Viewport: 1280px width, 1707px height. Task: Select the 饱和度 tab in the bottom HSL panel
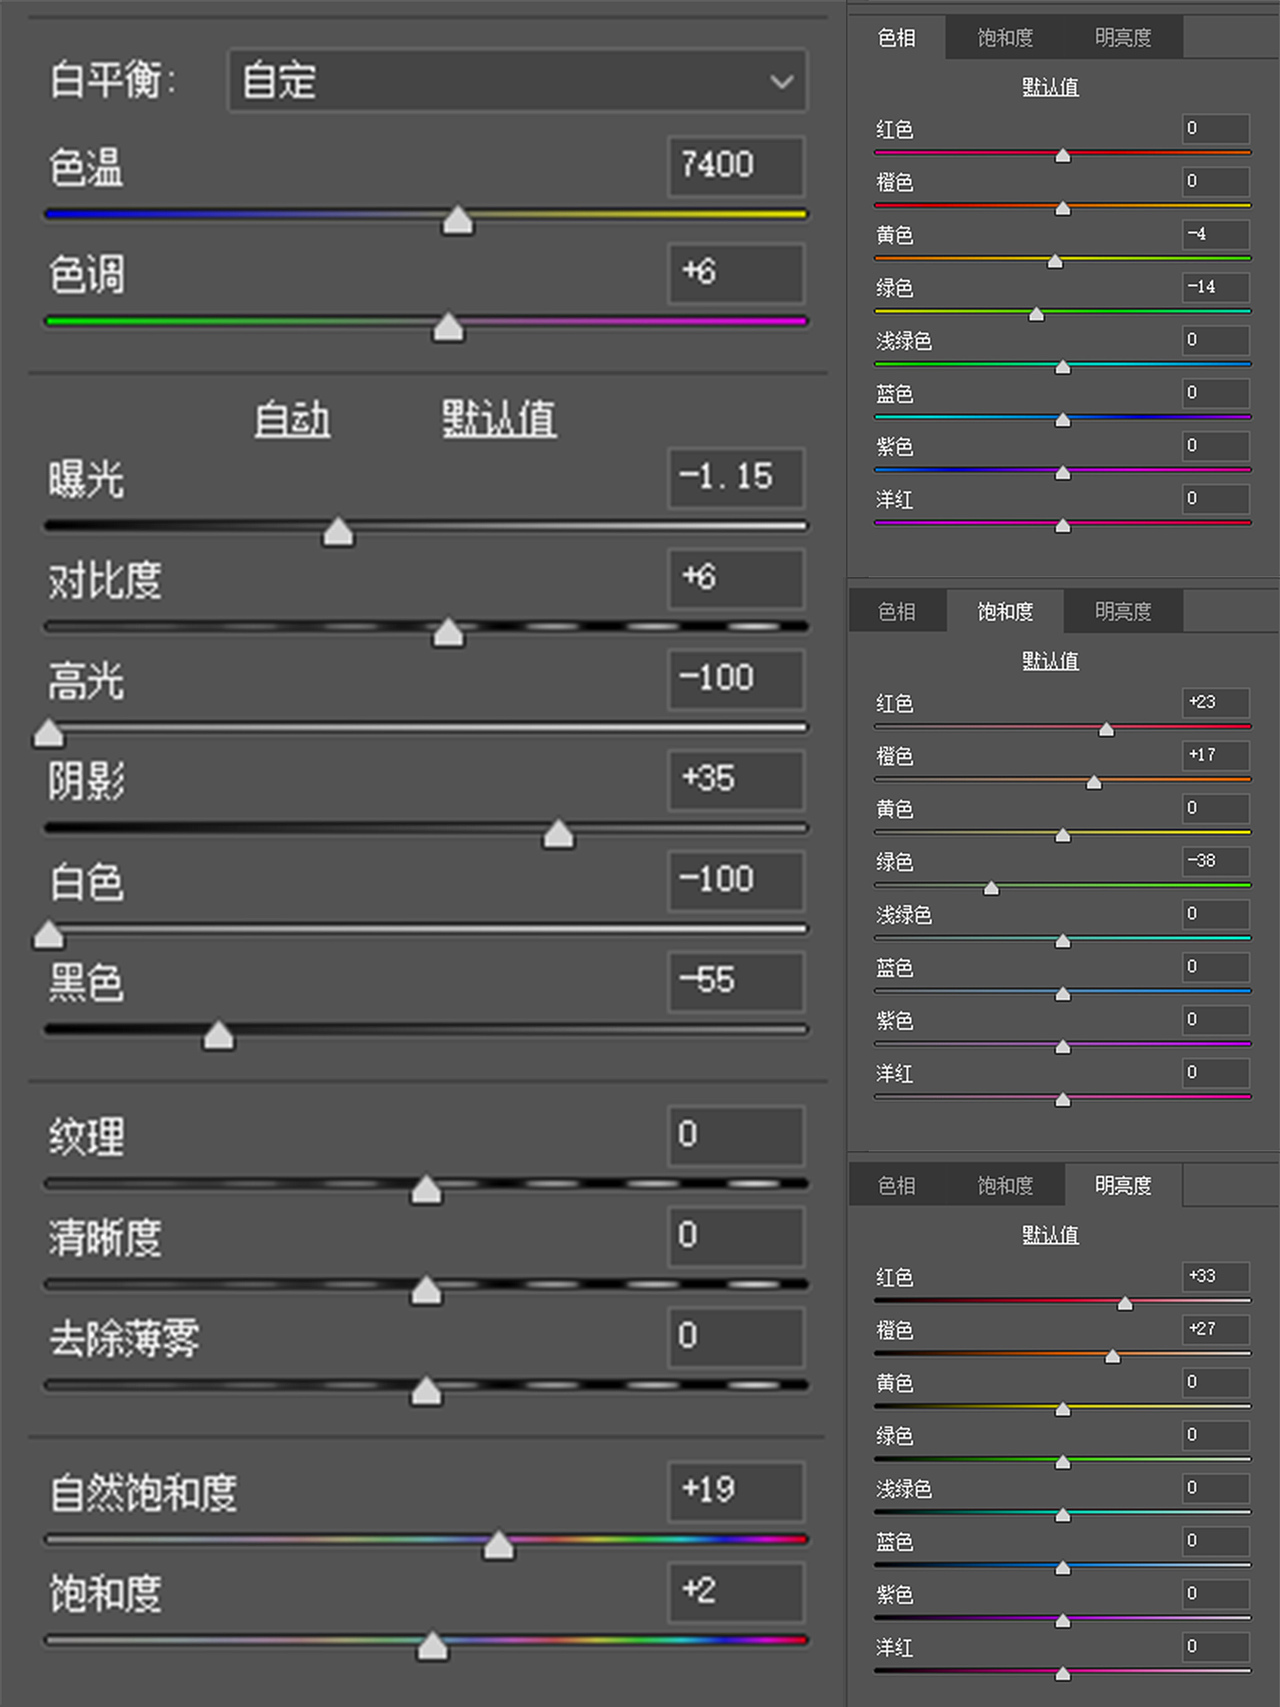[x=1005, y=1186]
